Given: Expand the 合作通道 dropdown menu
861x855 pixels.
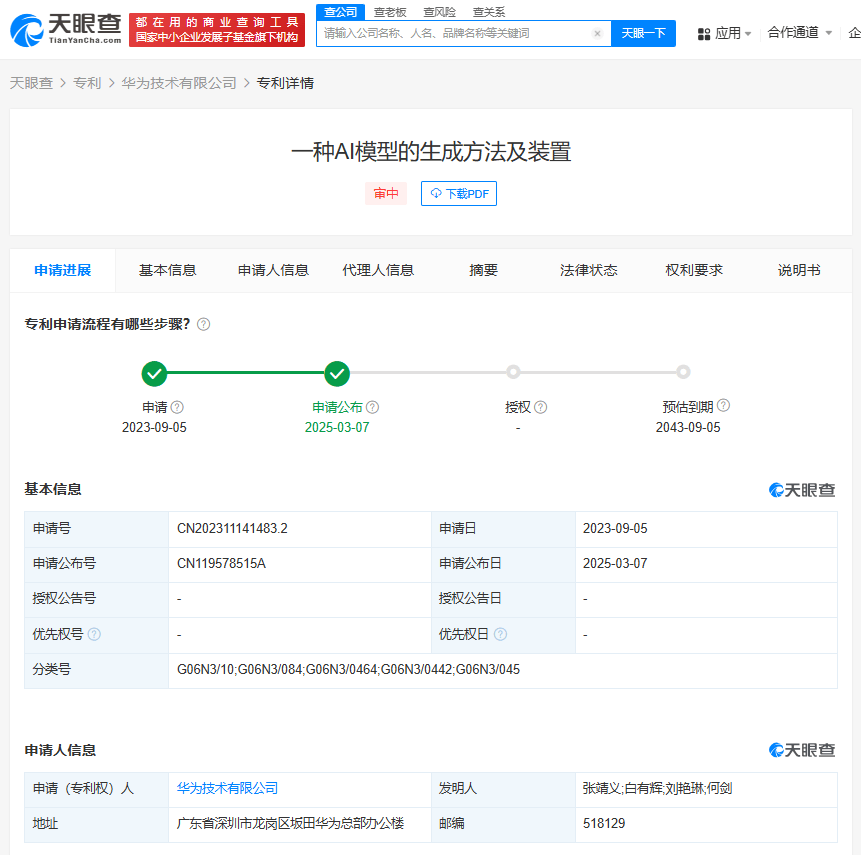Looking at the screenshot, I should pos(800,33).
